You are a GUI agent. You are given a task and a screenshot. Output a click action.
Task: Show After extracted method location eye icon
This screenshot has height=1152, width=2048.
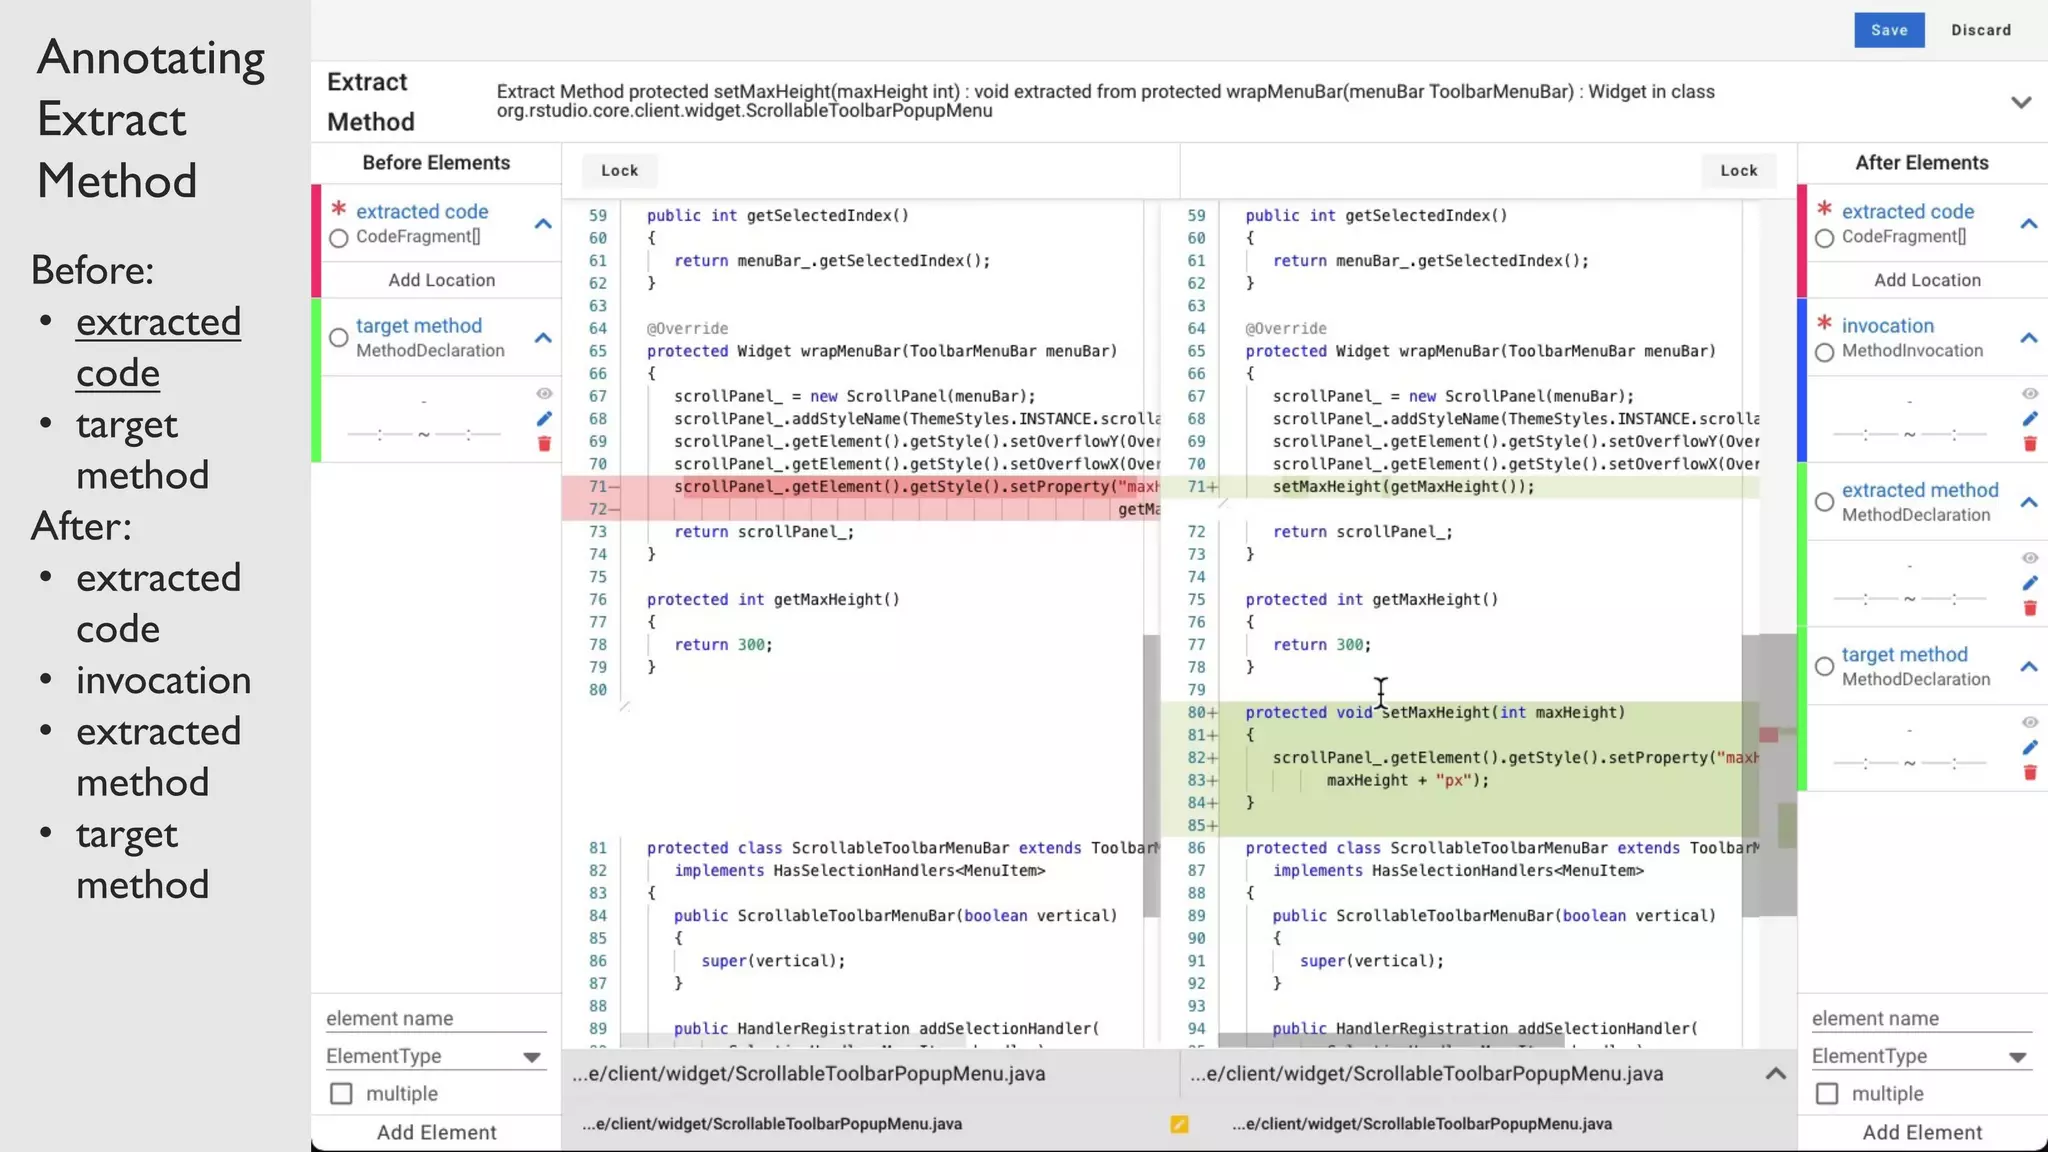click(x=2030, y=558)
